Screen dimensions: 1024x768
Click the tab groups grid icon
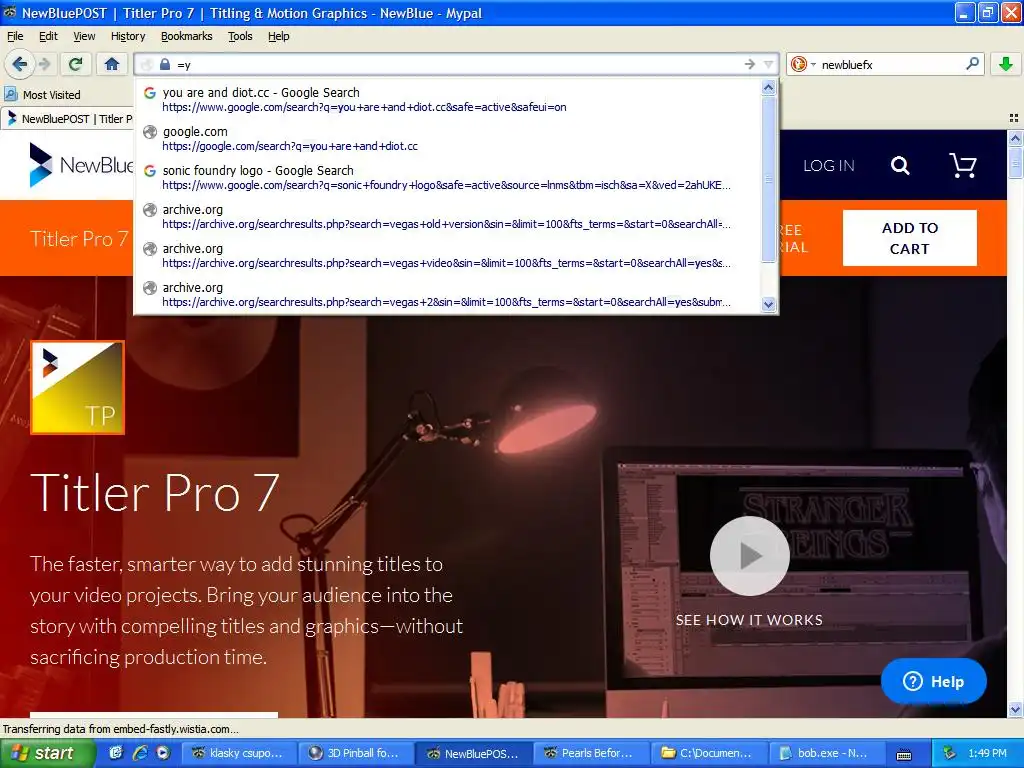click(x=1014, y=118)
